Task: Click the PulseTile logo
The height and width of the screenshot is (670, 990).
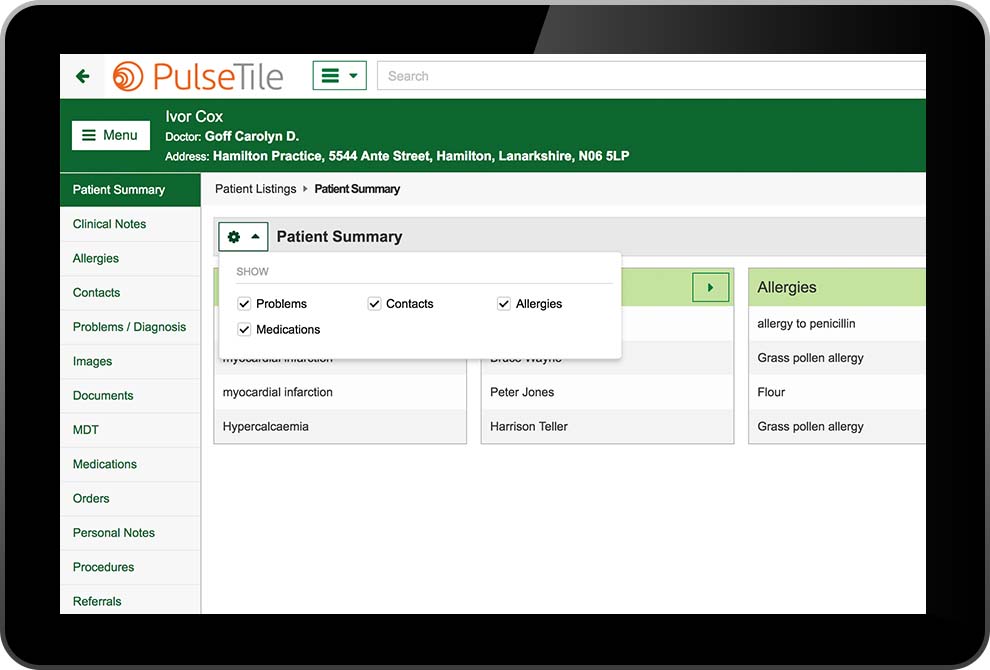Action: point(198,76)
